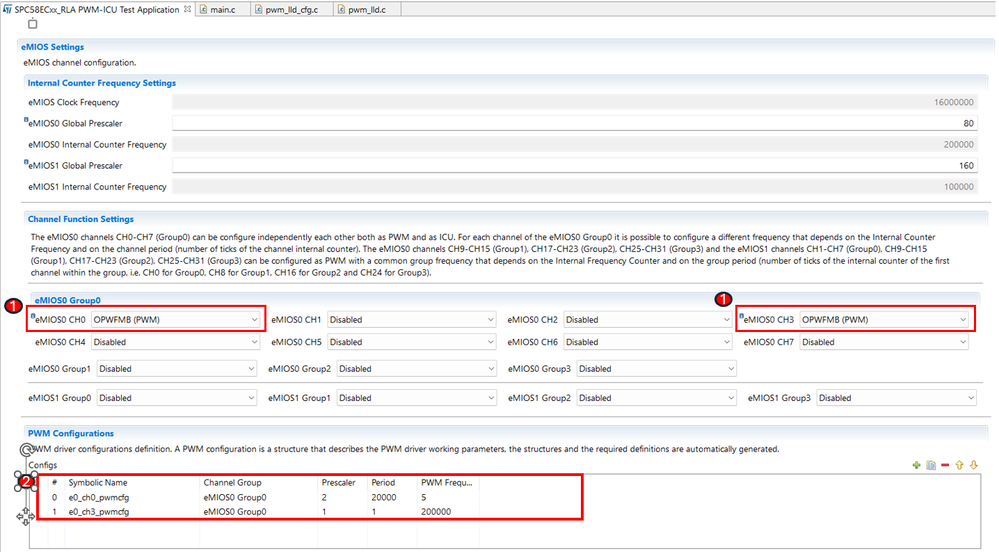Viewport: 999px width, 552px height.
Task: Open the eMIOS1 Group3 dropdown
Action: coord(896,398)
